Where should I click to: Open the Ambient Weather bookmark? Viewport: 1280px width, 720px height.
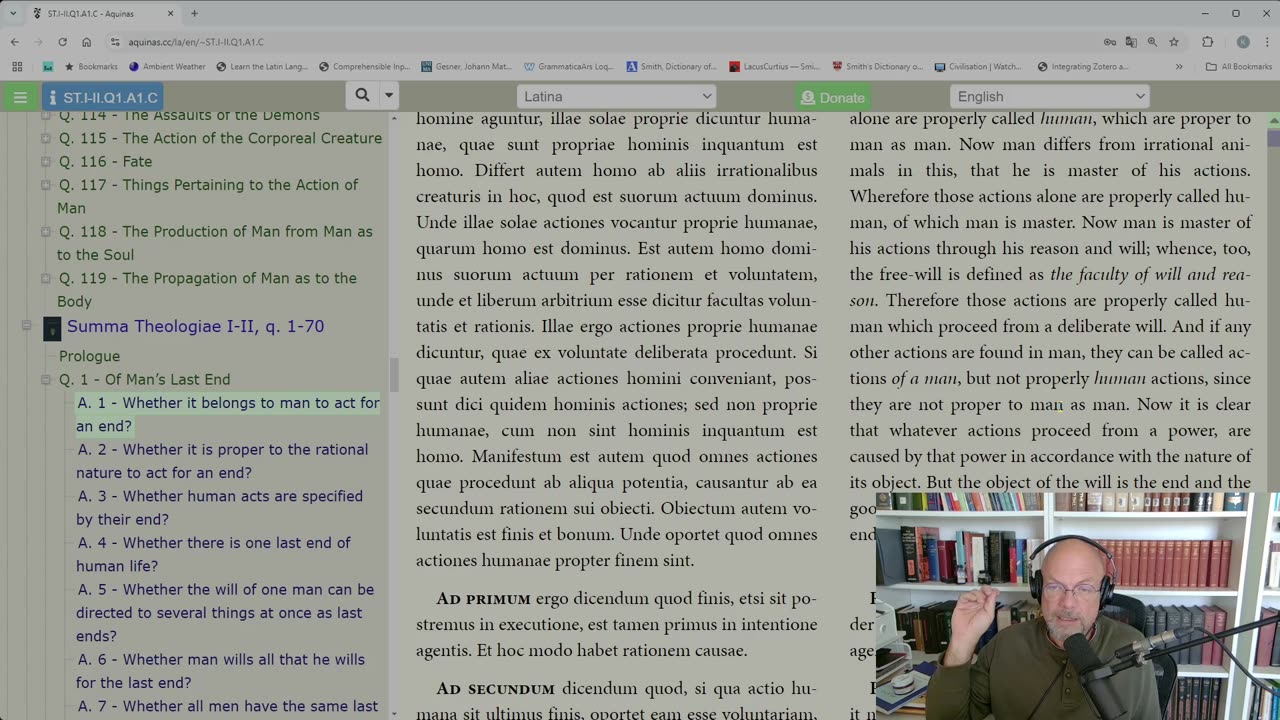[167, 67]
